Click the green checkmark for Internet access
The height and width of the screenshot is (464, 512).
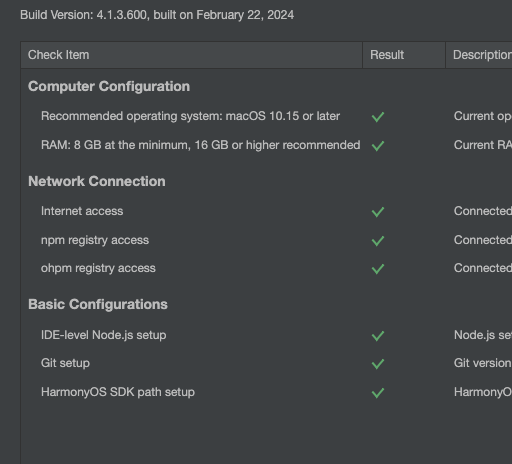tap(378, 212)
